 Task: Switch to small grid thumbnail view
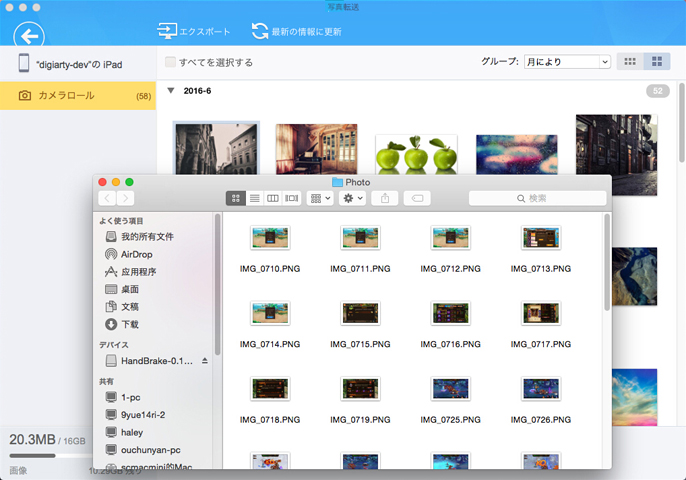(630, 62)
